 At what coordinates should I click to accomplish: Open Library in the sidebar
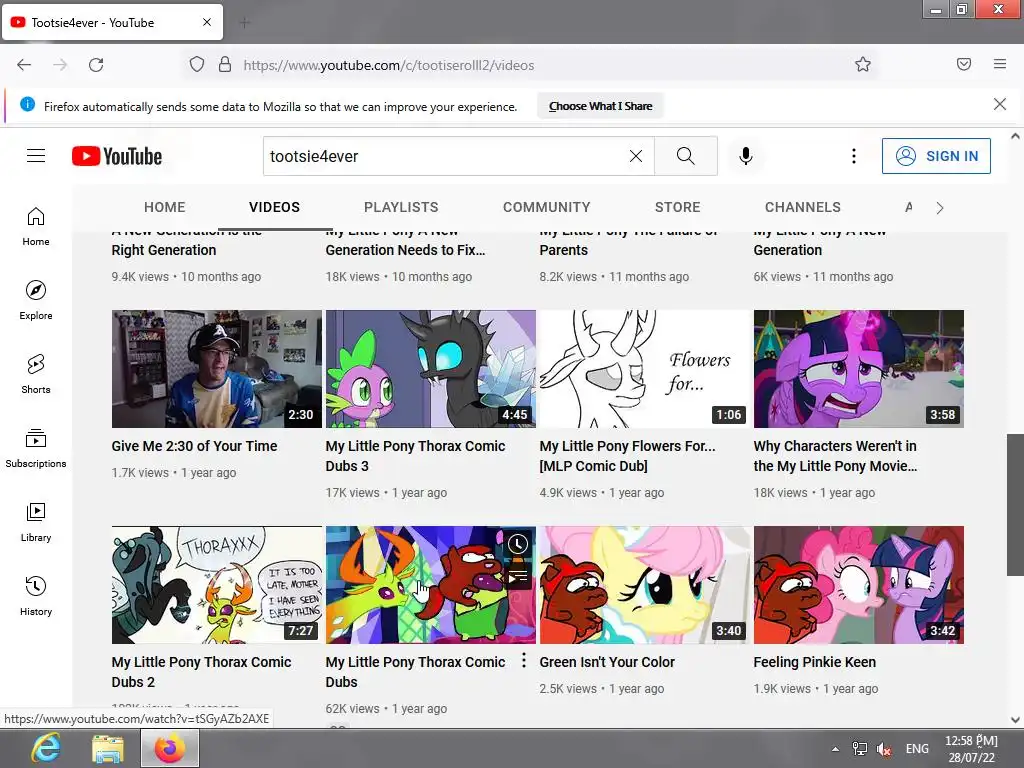(36, 522)
